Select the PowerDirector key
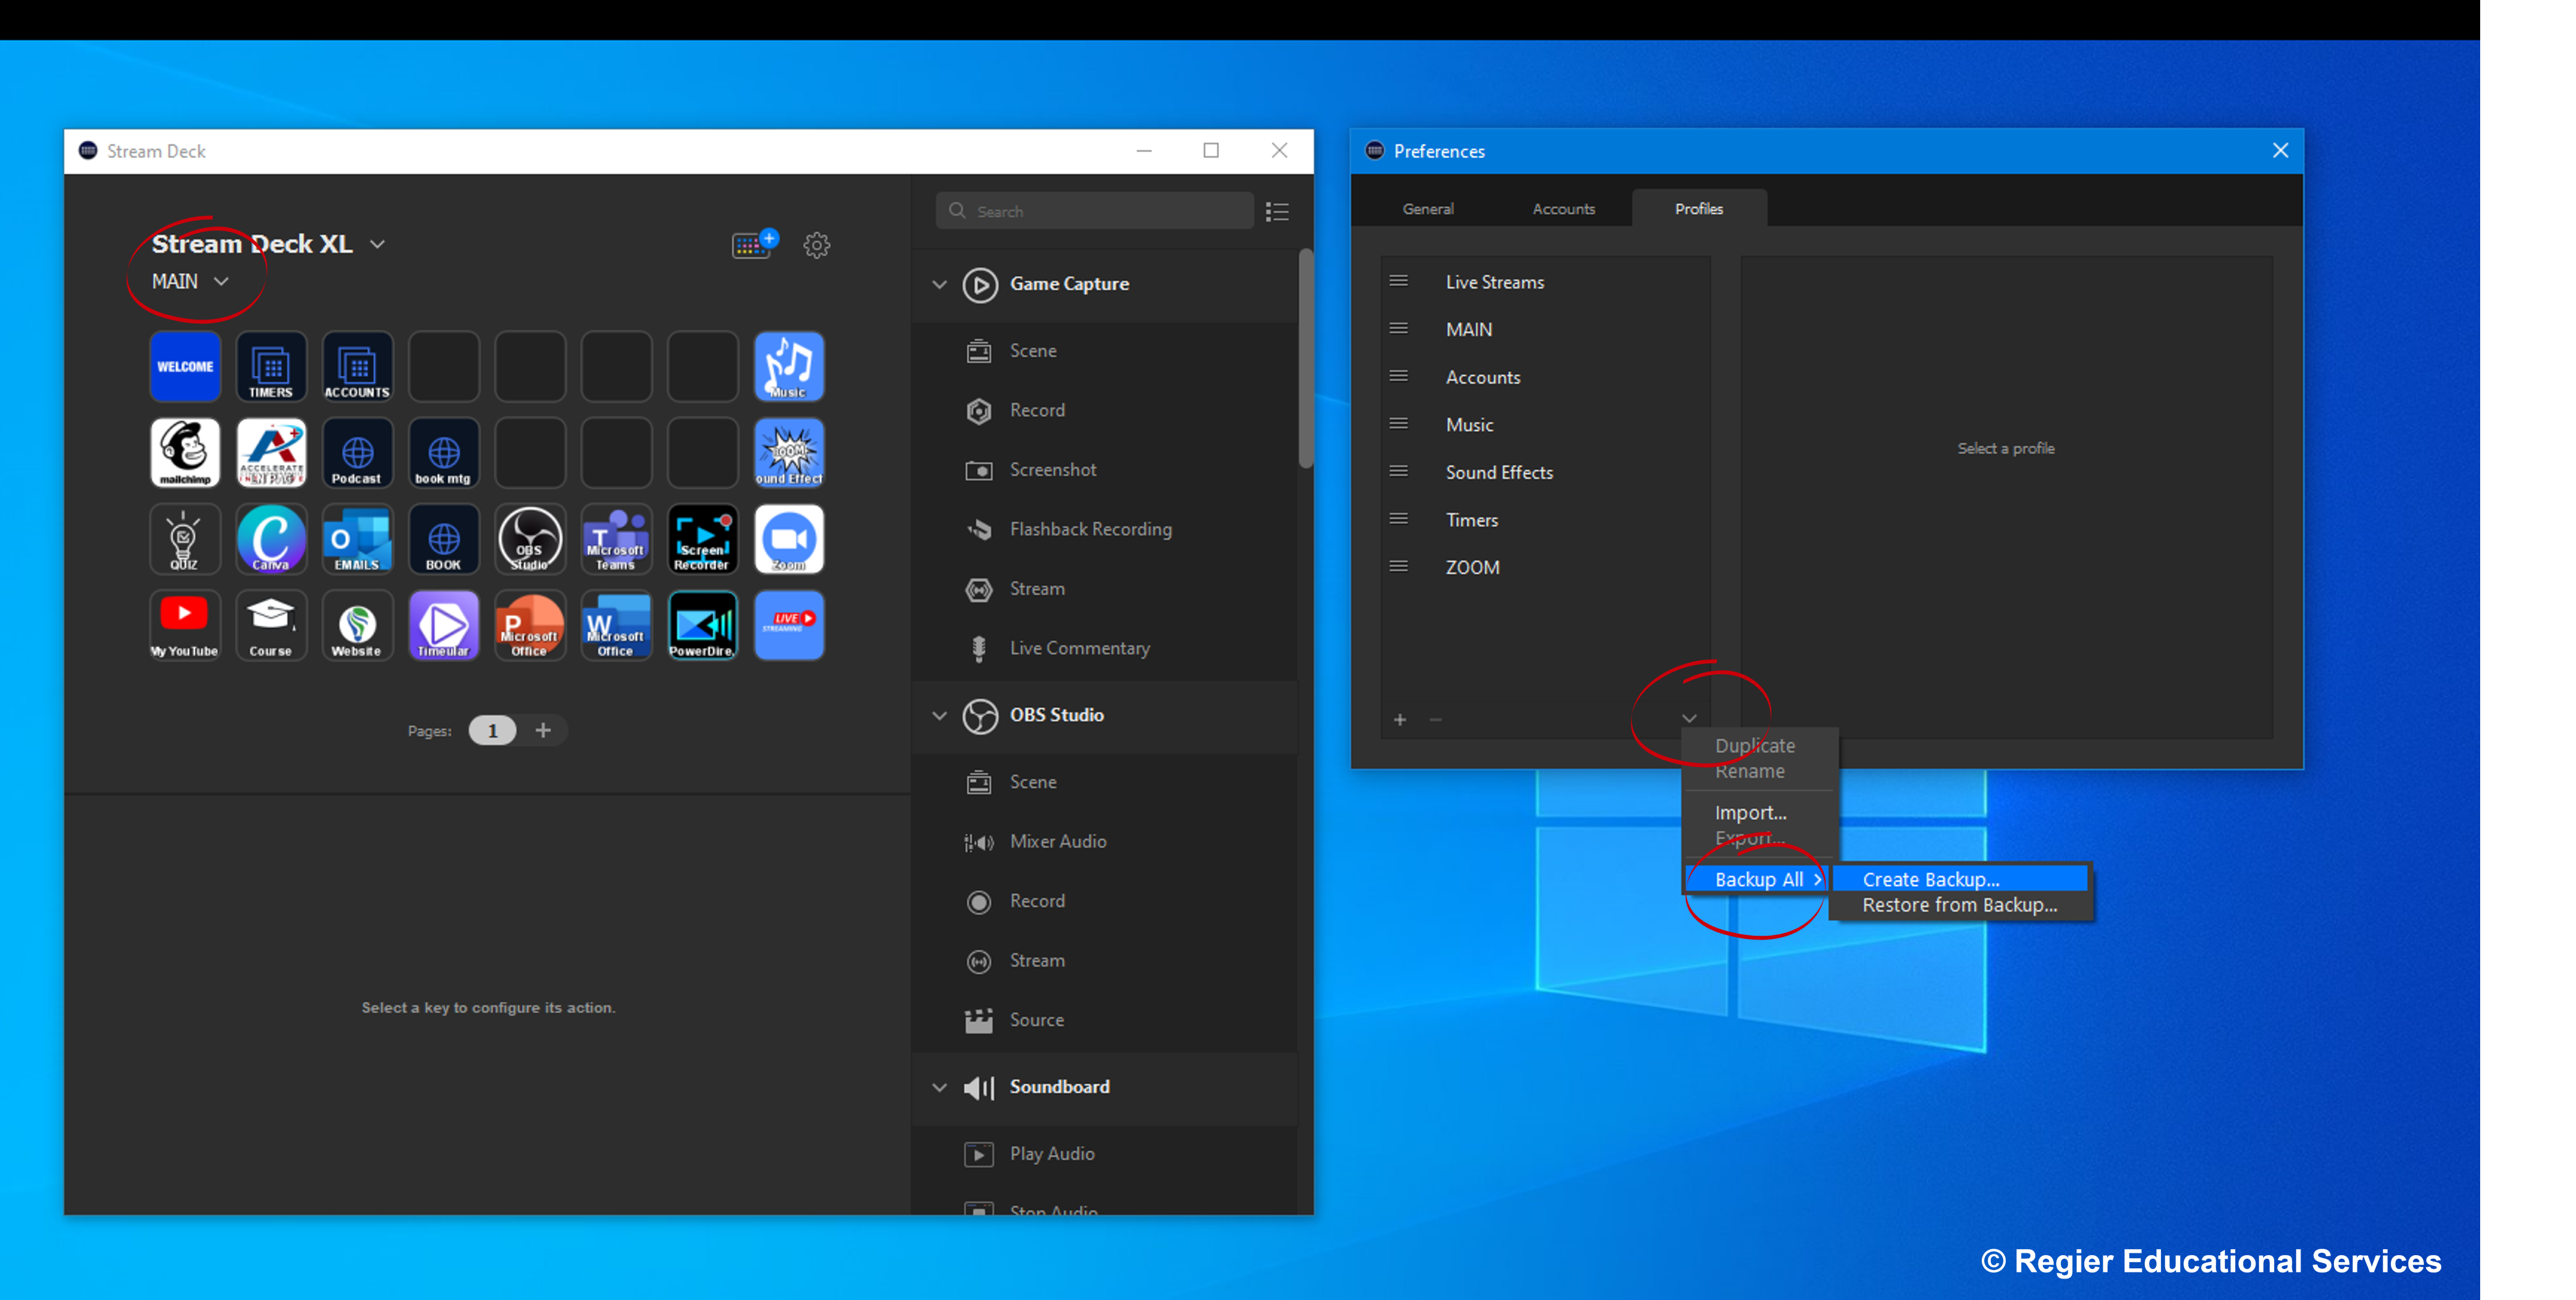 (703, 625)
